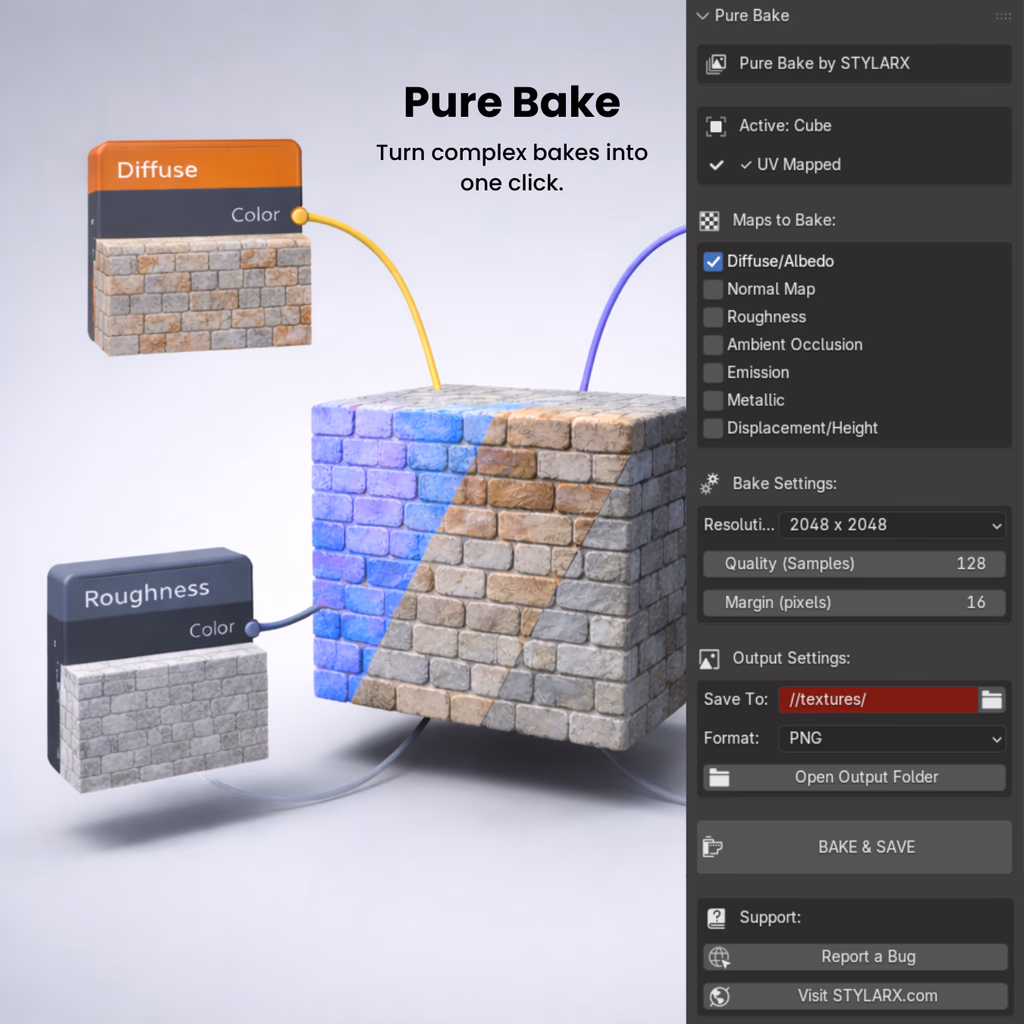This screenshot has height=1024, width=1024.
Task: Click the BAKE & SAVE button
Action: pos(854,847)
